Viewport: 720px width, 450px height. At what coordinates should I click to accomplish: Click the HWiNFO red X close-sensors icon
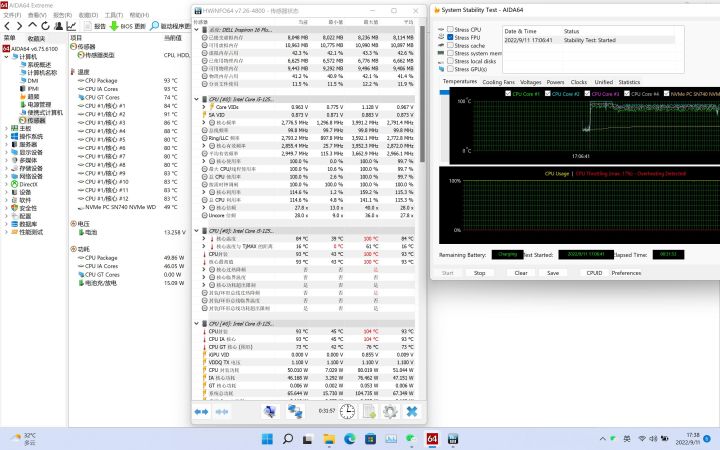[413, 411]
